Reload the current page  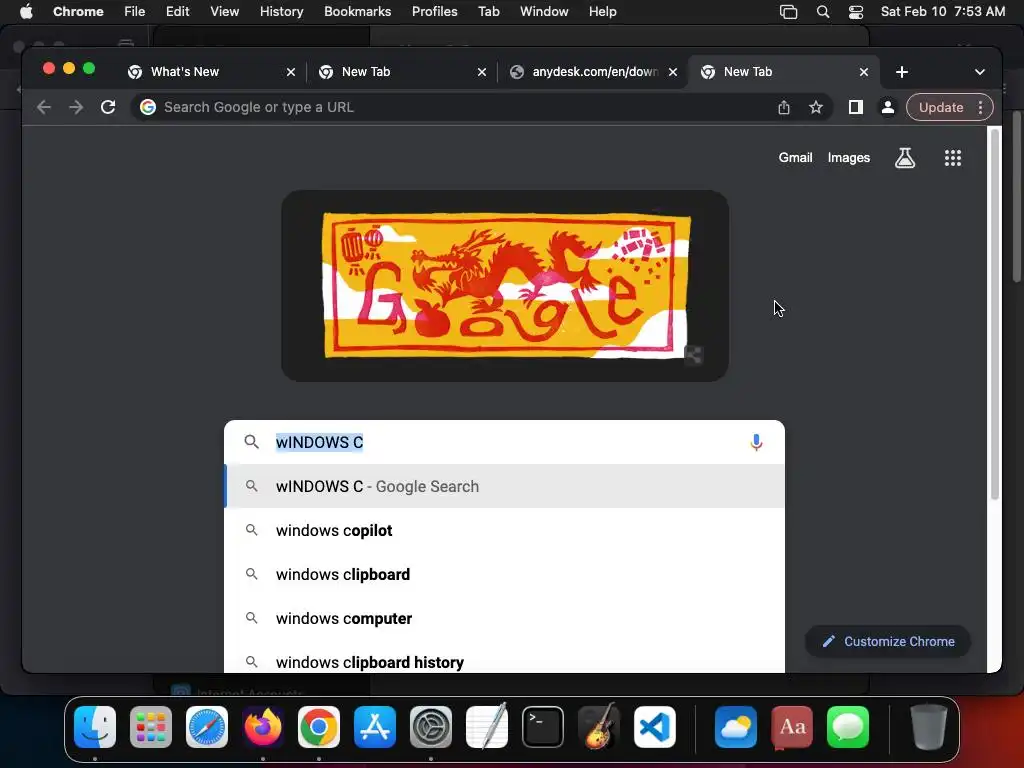pyautogui.click(x=108, y=107)
